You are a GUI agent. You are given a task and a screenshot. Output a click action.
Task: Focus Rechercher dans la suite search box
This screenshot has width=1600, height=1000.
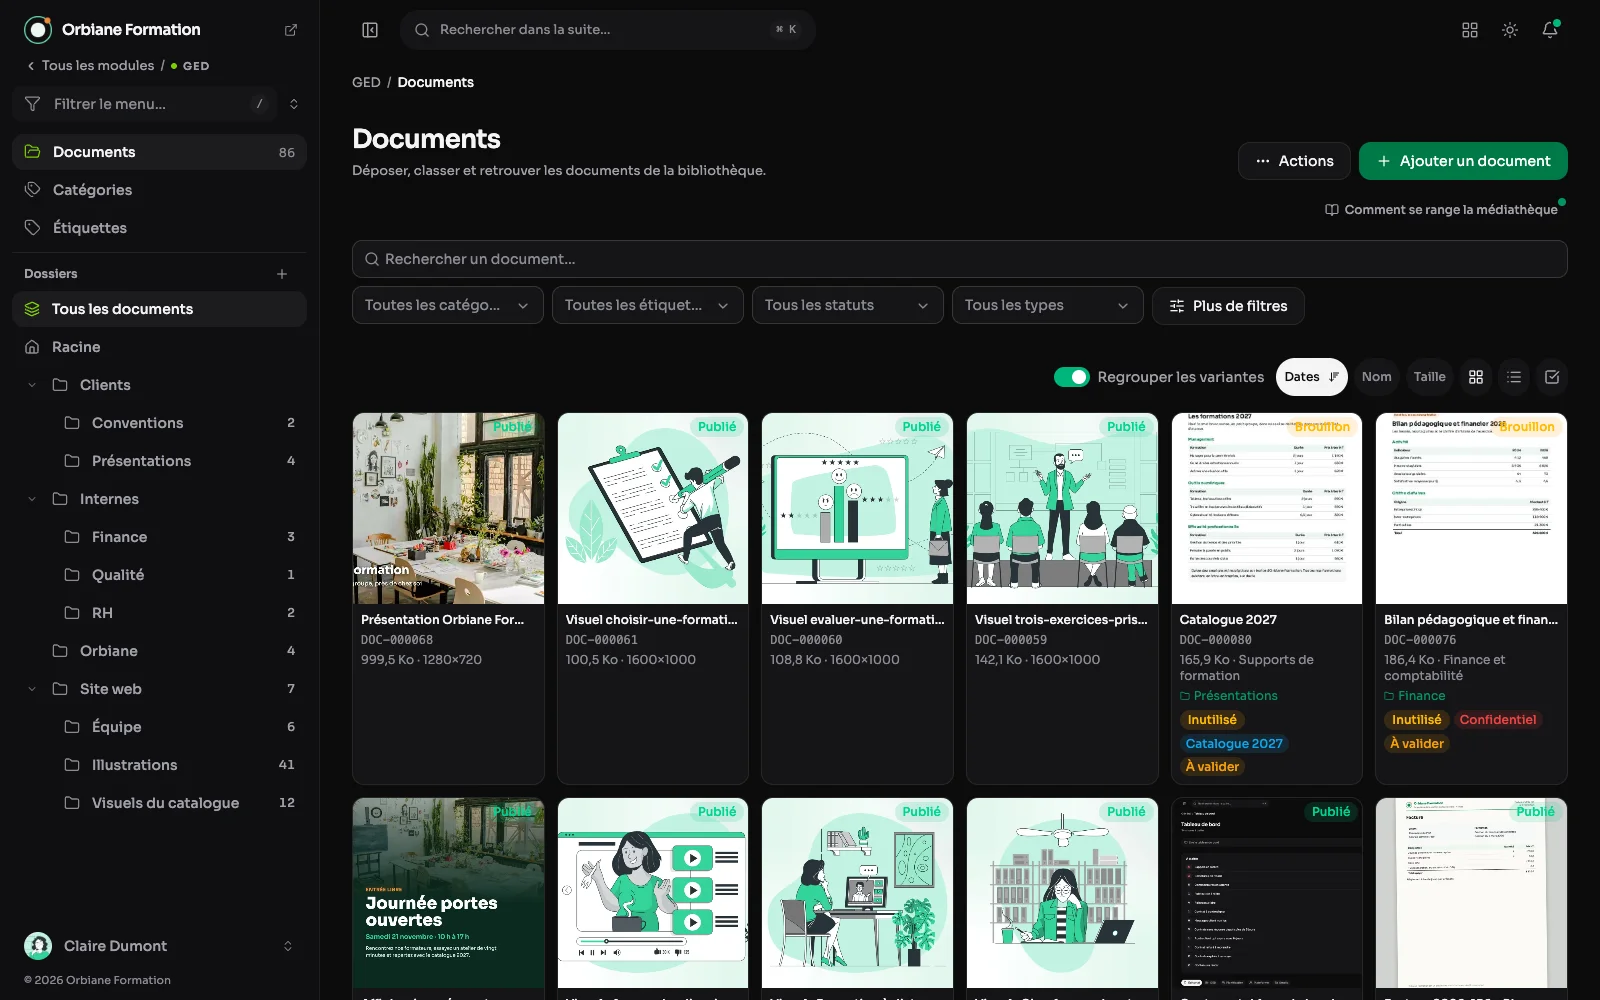pyautogui.click(x=608, y=30)
